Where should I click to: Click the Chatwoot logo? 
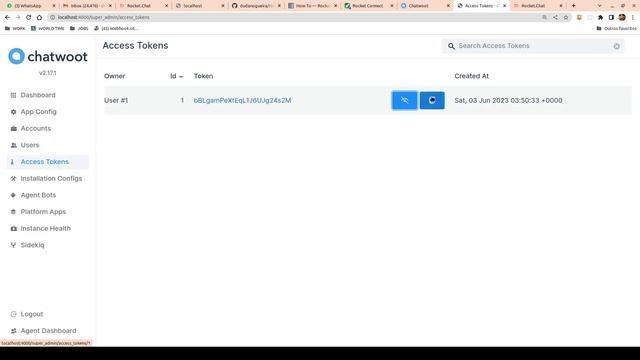pos(48,56)
